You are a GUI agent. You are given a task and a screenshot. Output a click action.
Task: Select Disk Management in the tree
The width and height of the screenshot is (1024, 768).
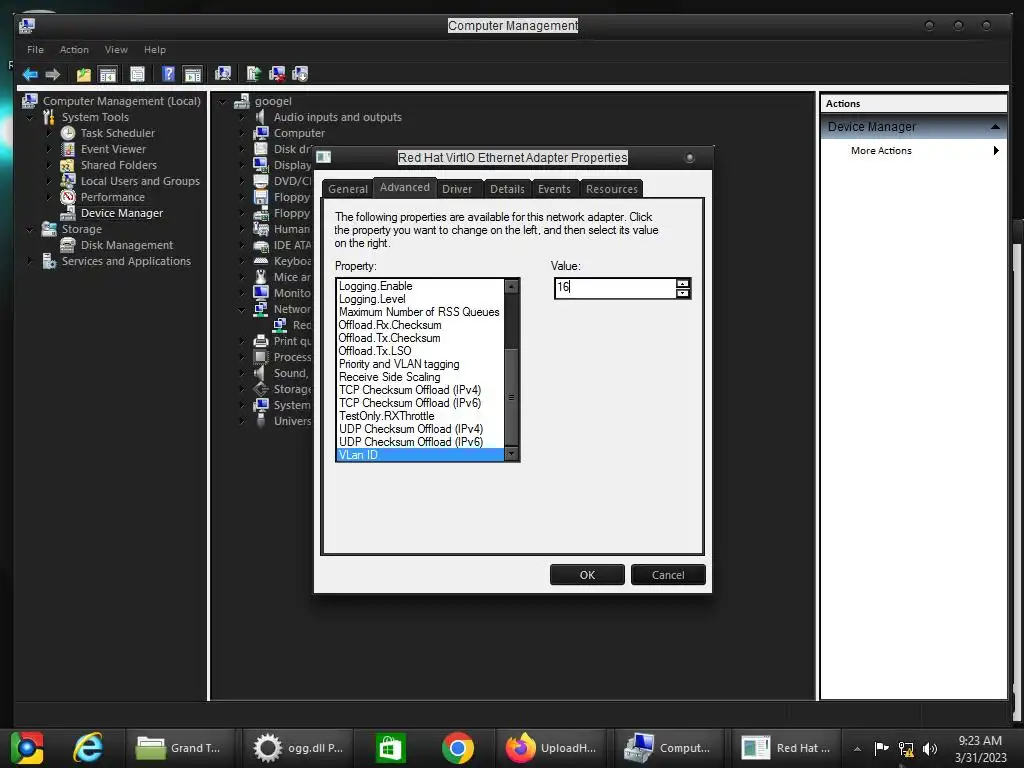pyautogui.click(x=127, y=245)
